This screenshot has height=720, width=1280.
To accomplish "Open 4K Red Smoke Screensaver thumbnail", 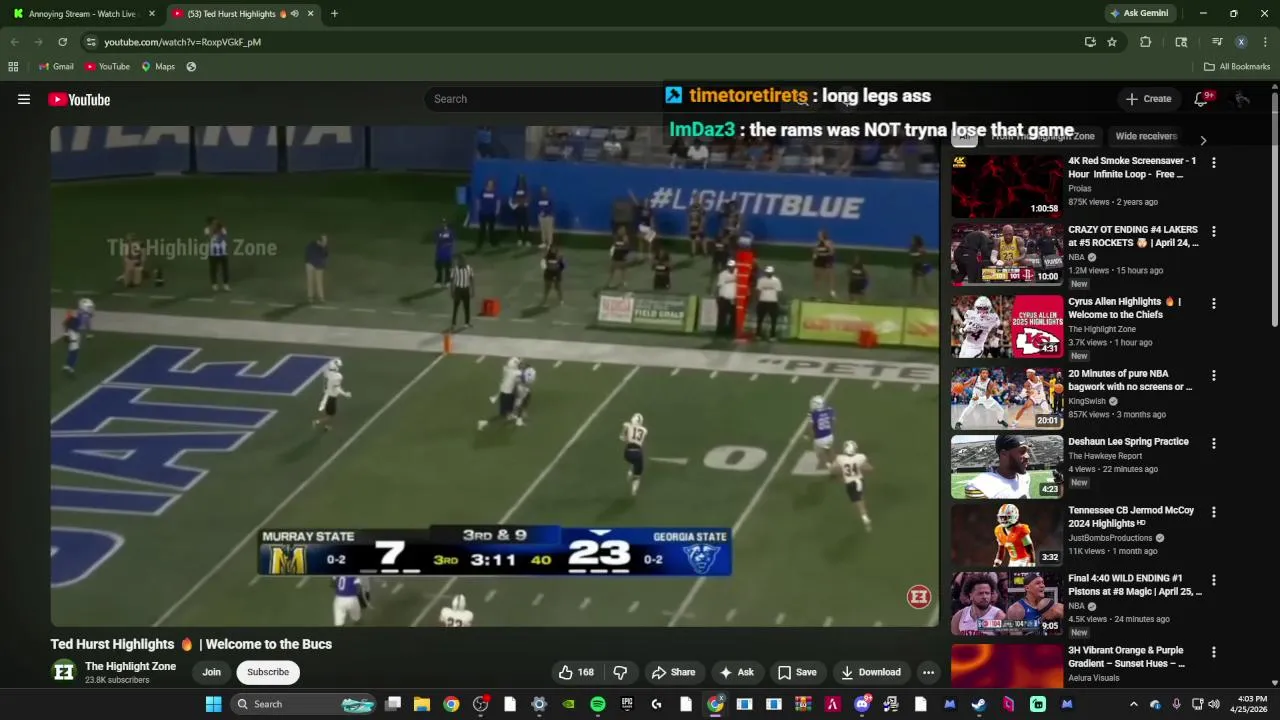I will tap(1007, 186).
